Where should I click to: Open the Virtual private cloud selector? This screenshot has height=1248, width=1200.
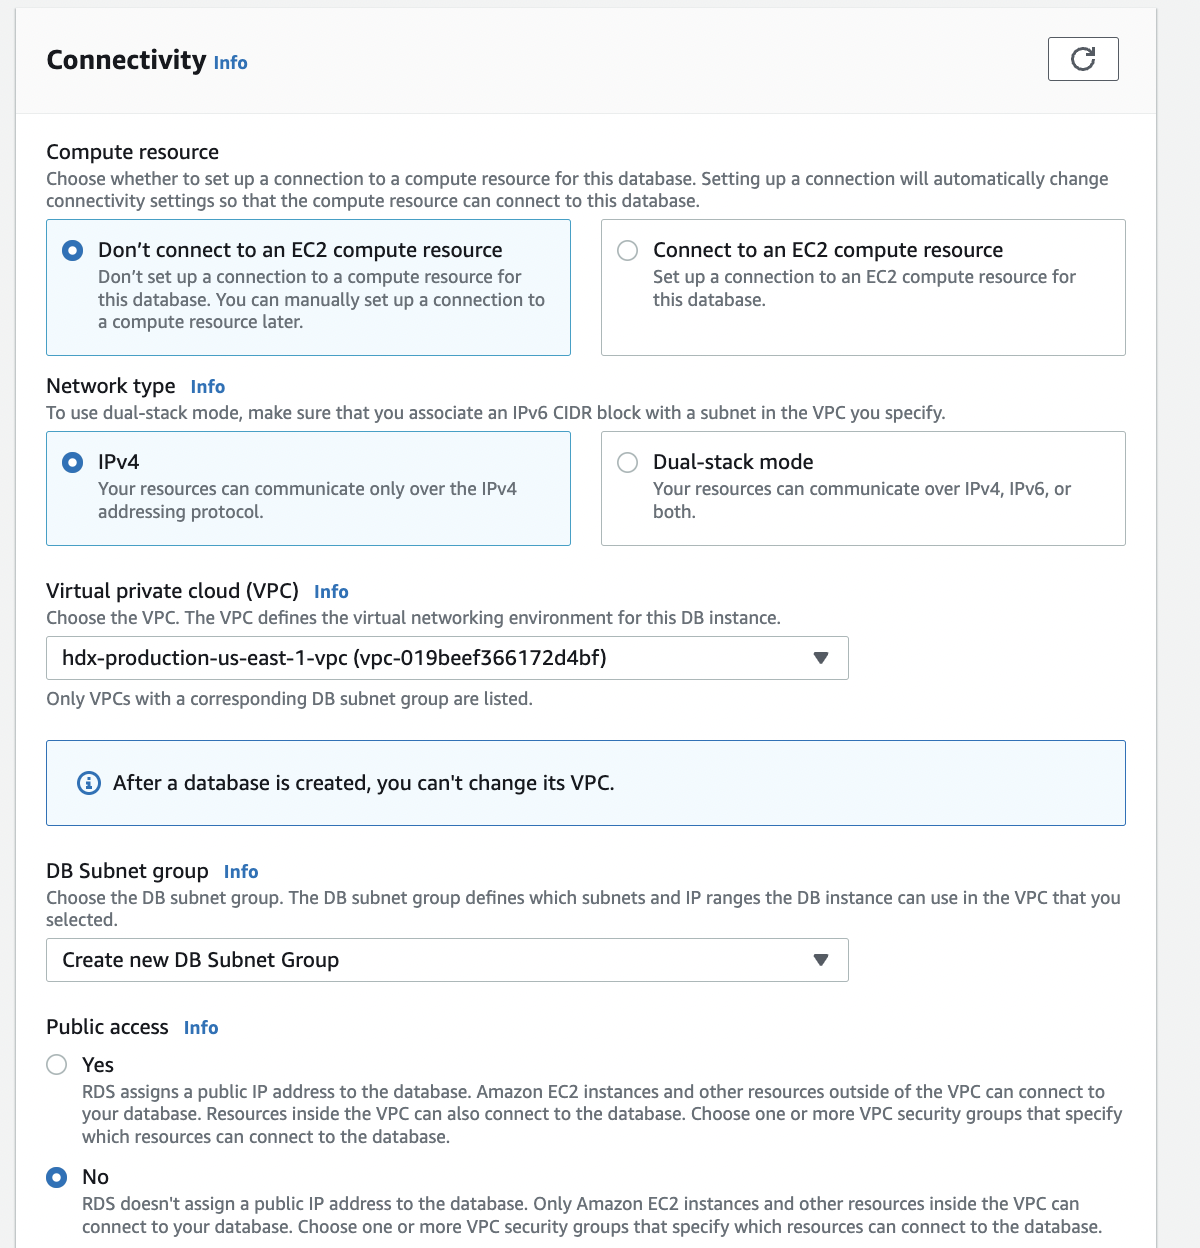[x=446, y=658]
